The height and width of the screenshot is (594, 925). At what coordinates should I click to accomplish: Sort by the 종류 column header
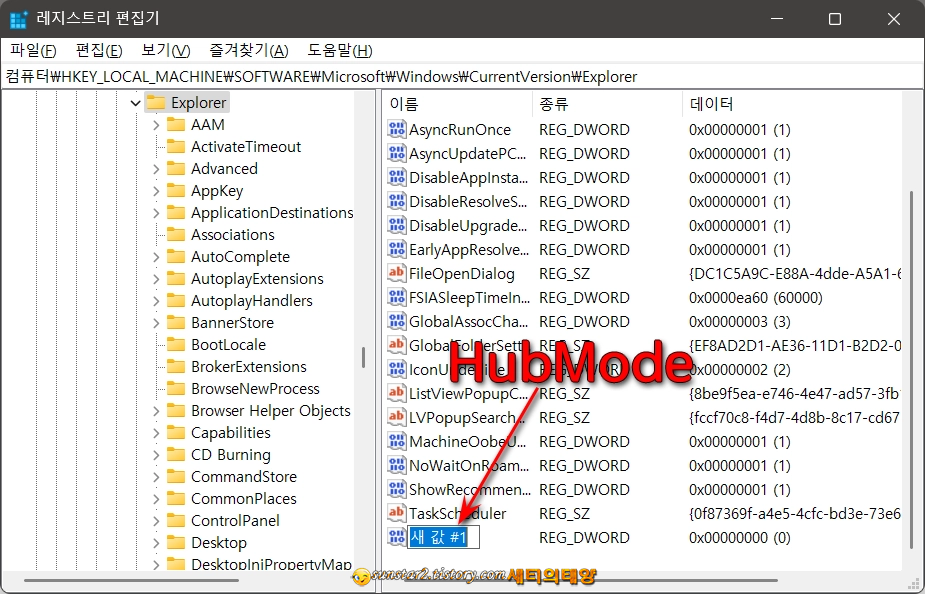click(607, 104)
